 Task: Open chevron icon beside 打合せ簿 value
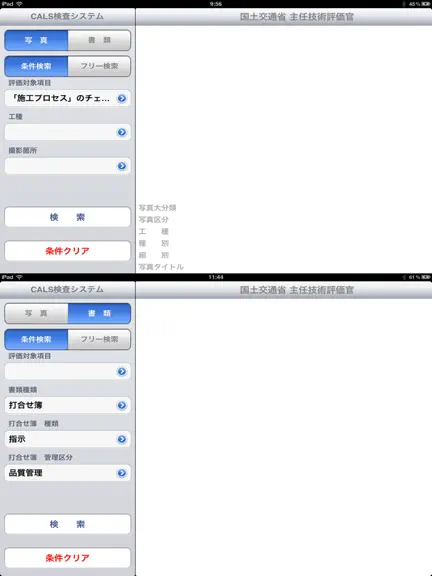pyautogui.click(x=122, y=405)
